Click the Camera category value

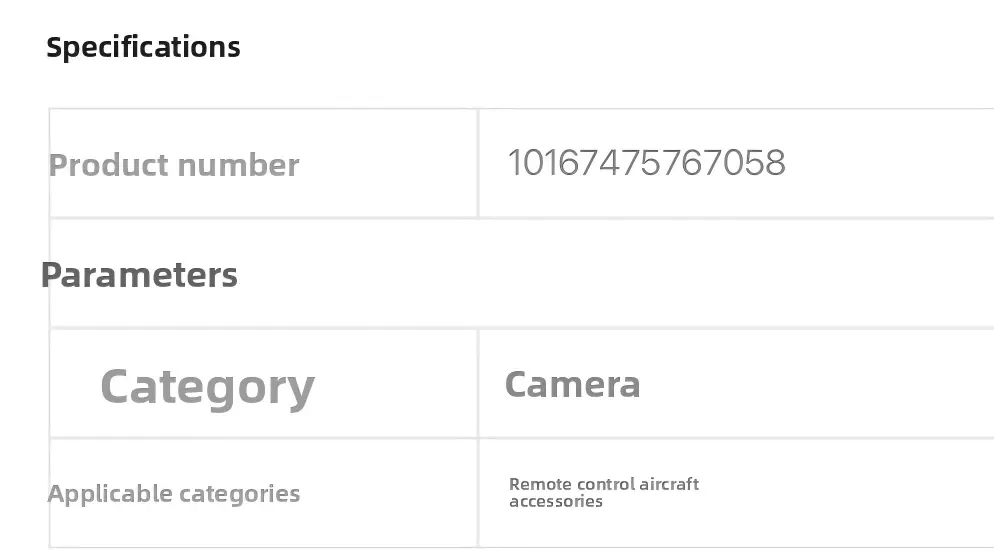click(x=572, y=384)
